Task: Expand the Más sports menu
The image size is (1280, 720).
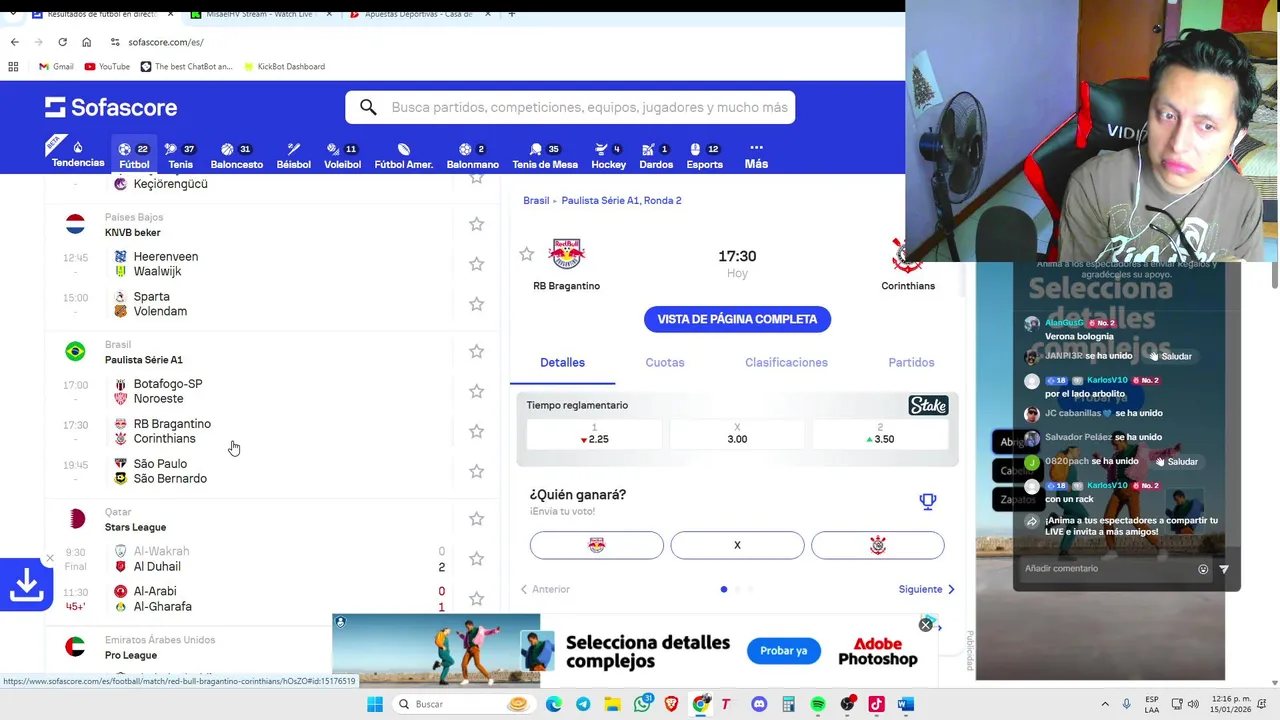Action: tap(756, 155)
